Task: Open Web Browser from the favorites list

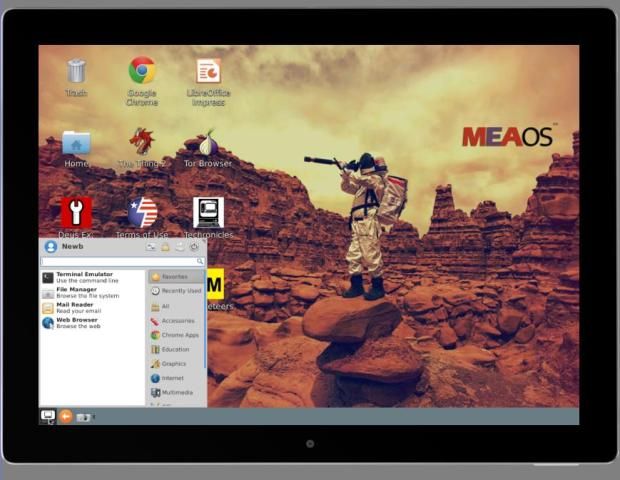Action: click(x=78, y=322)
